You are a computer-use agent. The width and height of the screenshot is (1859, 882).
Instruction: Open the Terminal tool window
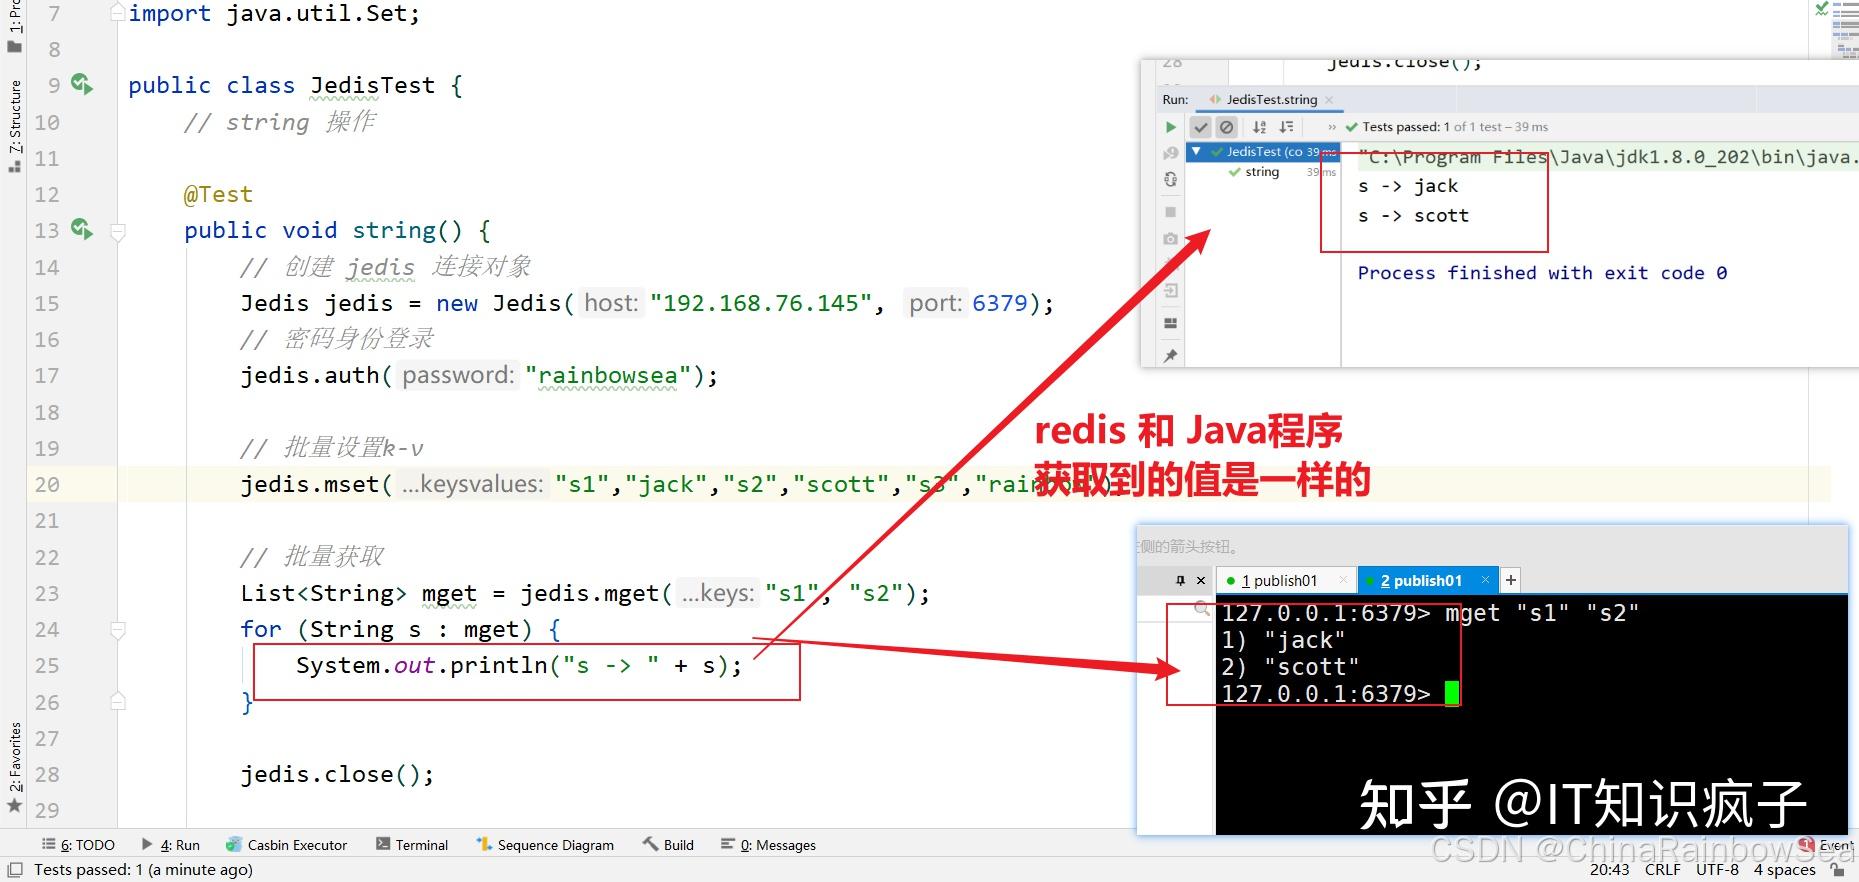pyautogui.click(x=412, y=845)
